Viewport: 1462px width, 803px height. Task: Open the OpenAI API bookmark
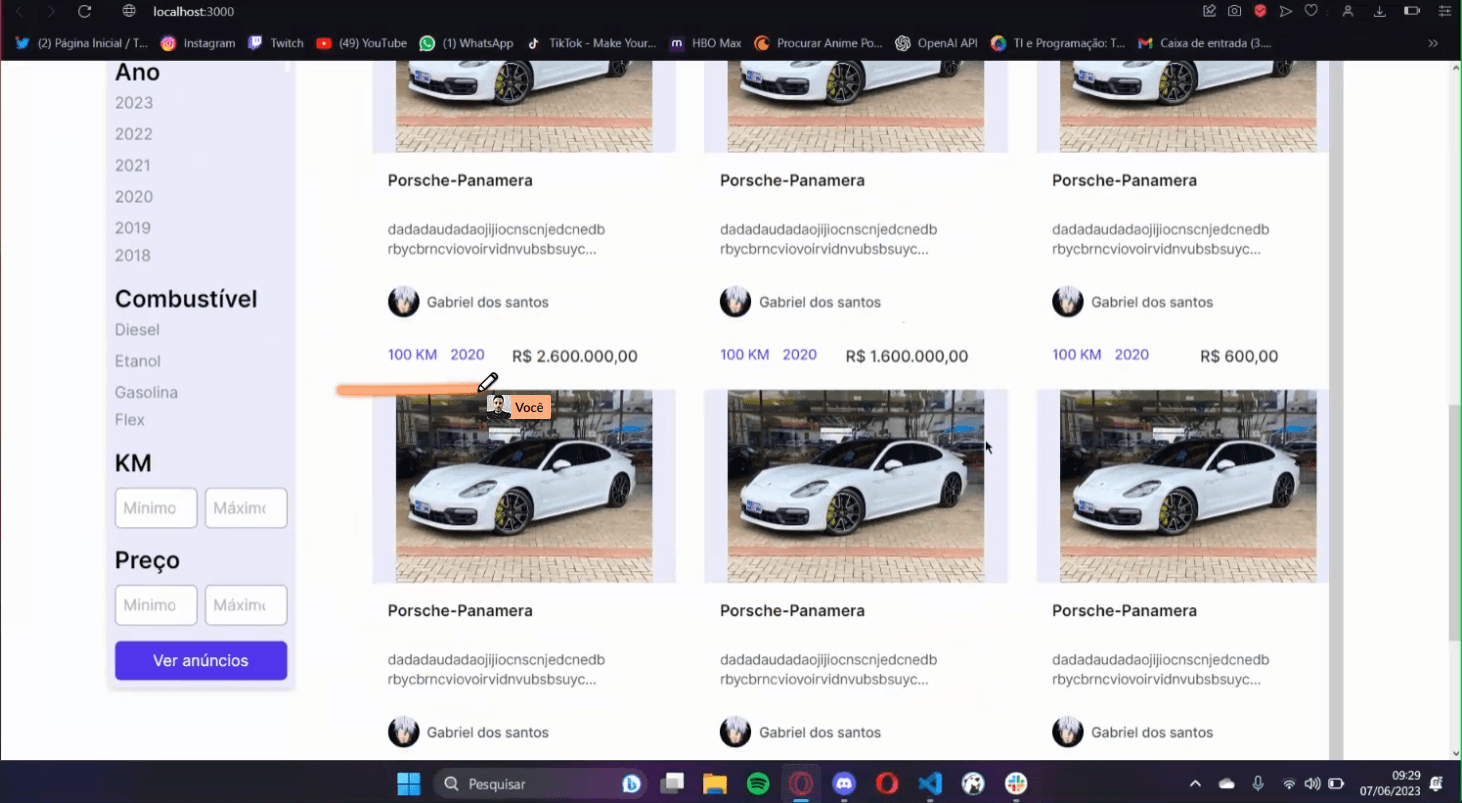pyautogui.click(x=936, y=43)
